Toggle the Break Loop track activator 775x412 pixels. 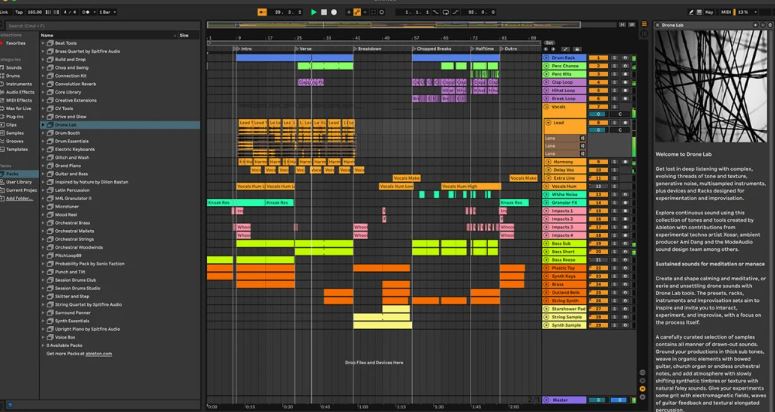coord(598,98)
